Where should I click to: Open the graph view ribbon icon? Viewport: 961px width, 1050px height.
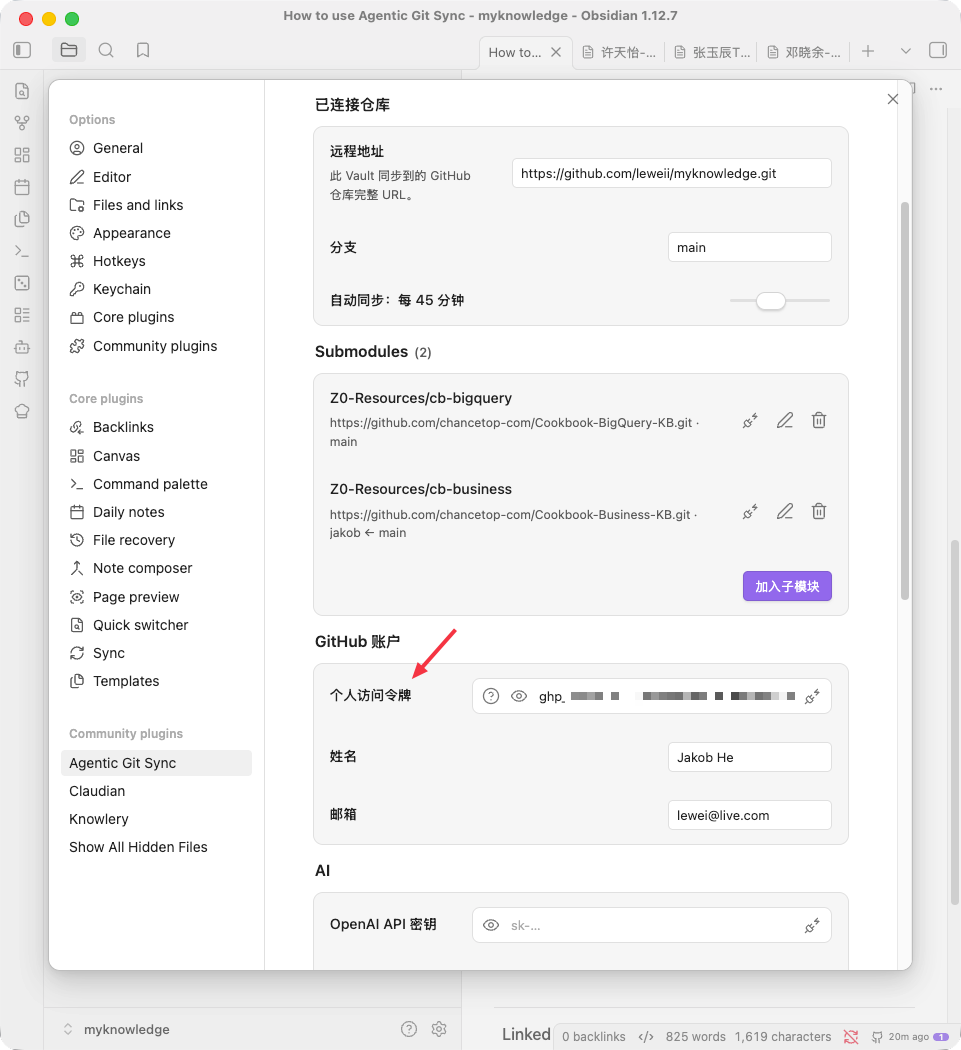coord(22,123)
